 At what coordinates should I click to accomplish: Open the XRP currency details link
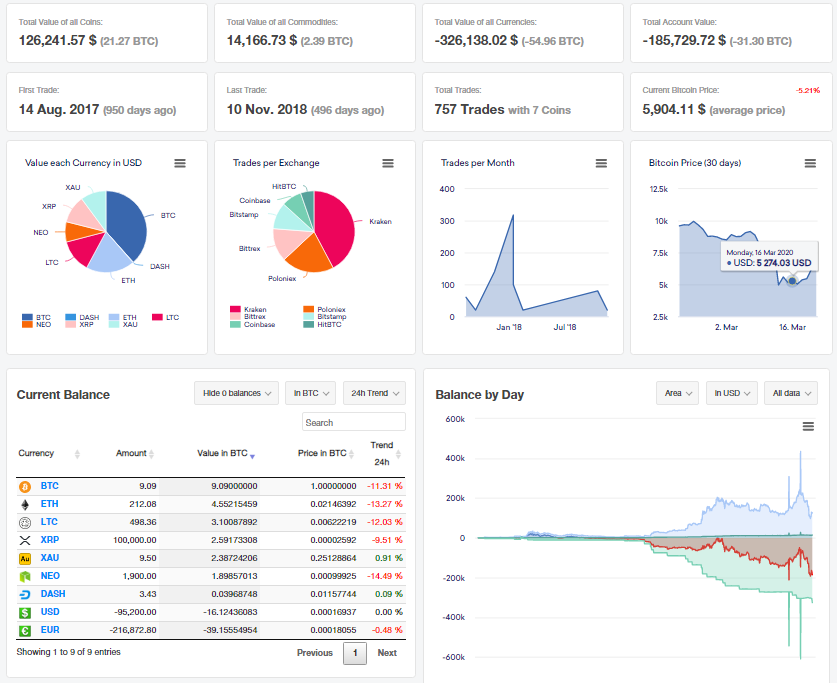click(x=50, y=540)
